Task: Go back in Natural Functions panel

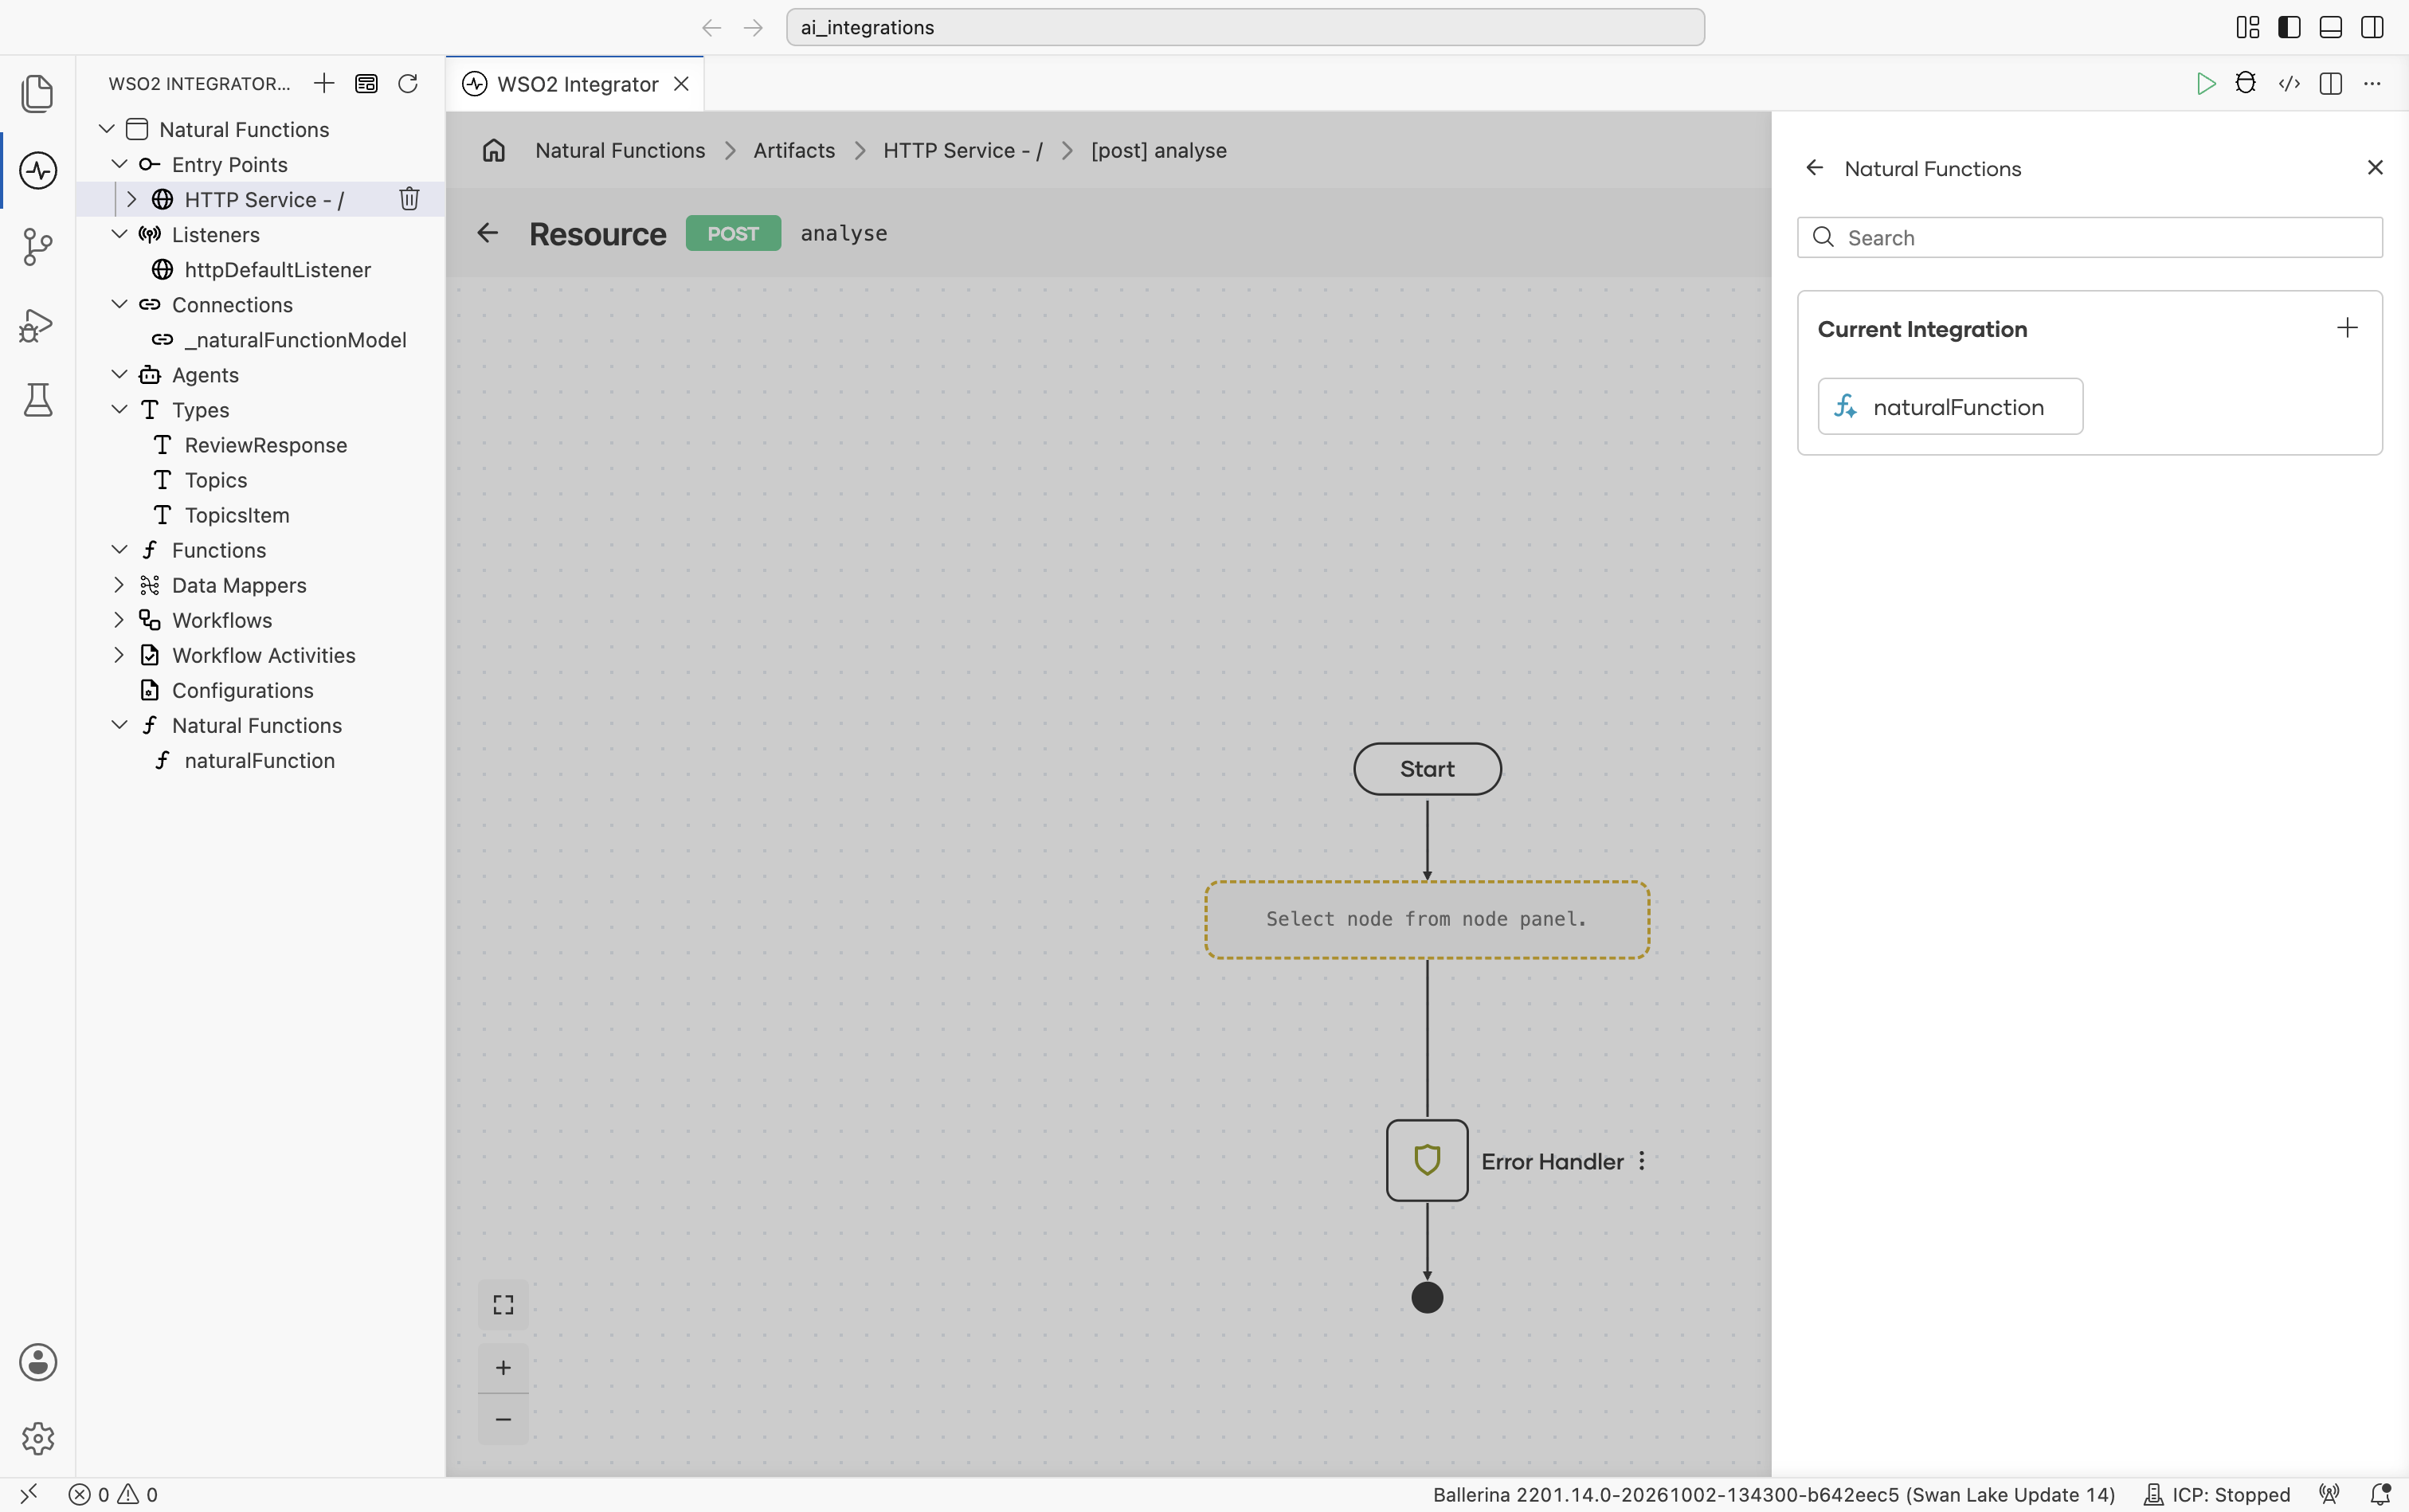Action: [1815, 168]
